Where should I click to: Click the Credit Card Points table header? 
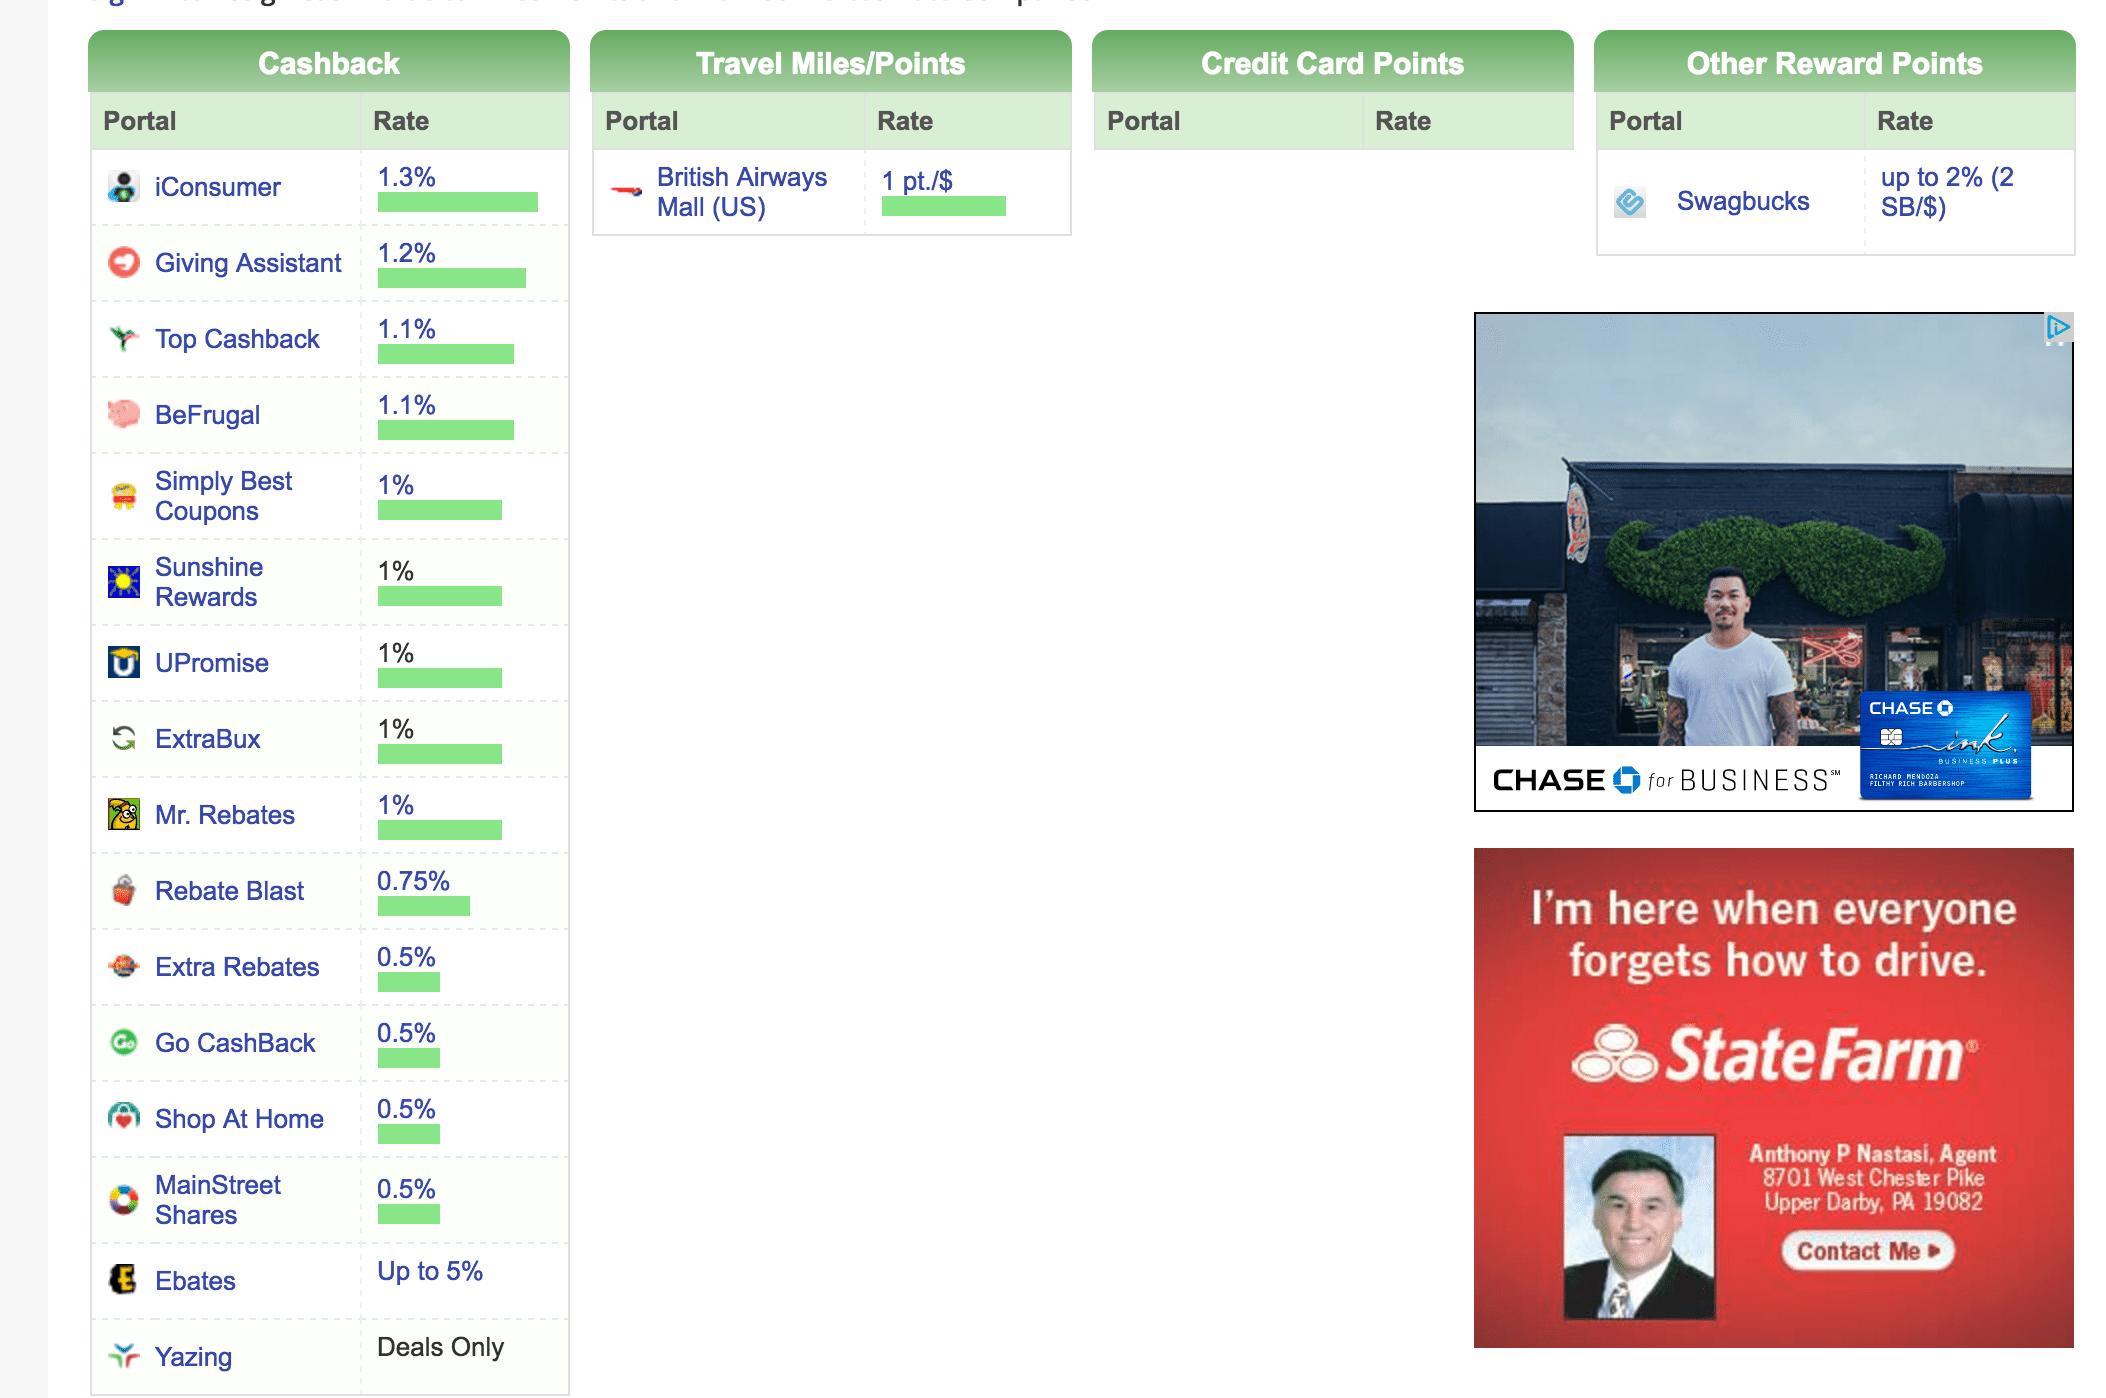1333,63
